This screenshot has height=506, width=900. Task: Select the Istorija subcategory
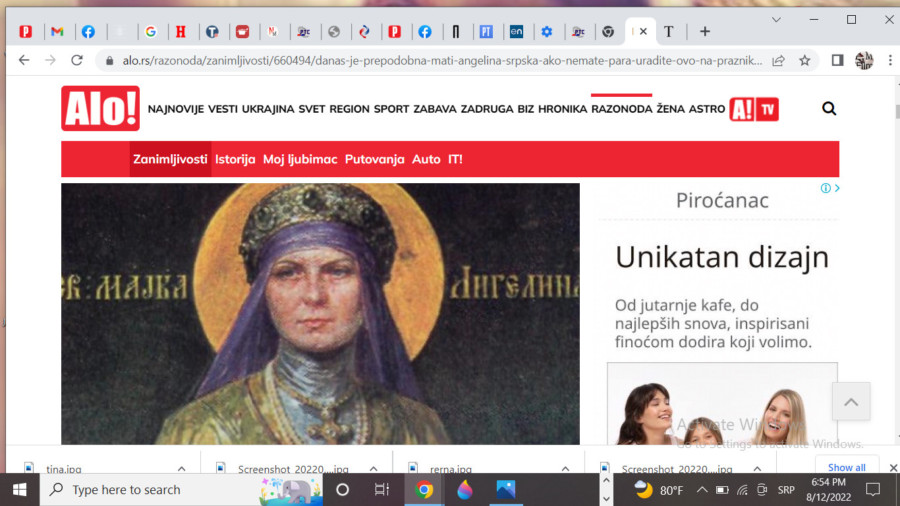[x=235, y=159]
